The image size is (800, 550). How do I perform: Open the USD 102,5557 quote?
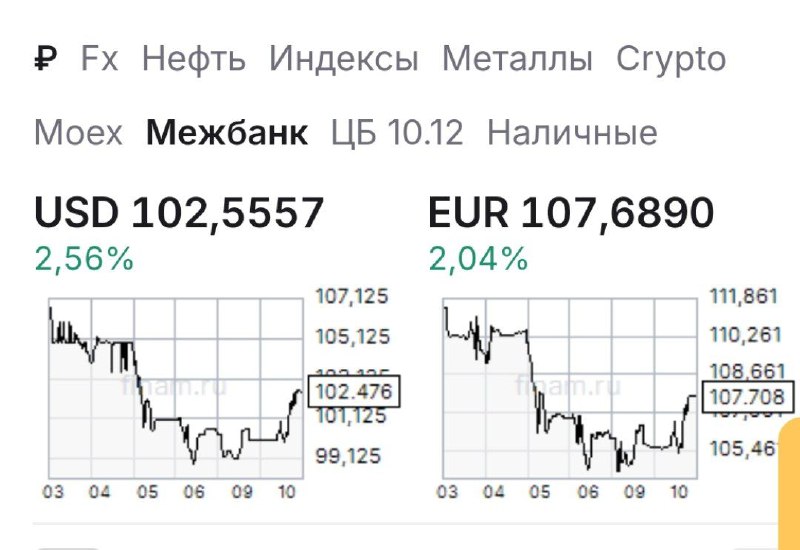179,213
